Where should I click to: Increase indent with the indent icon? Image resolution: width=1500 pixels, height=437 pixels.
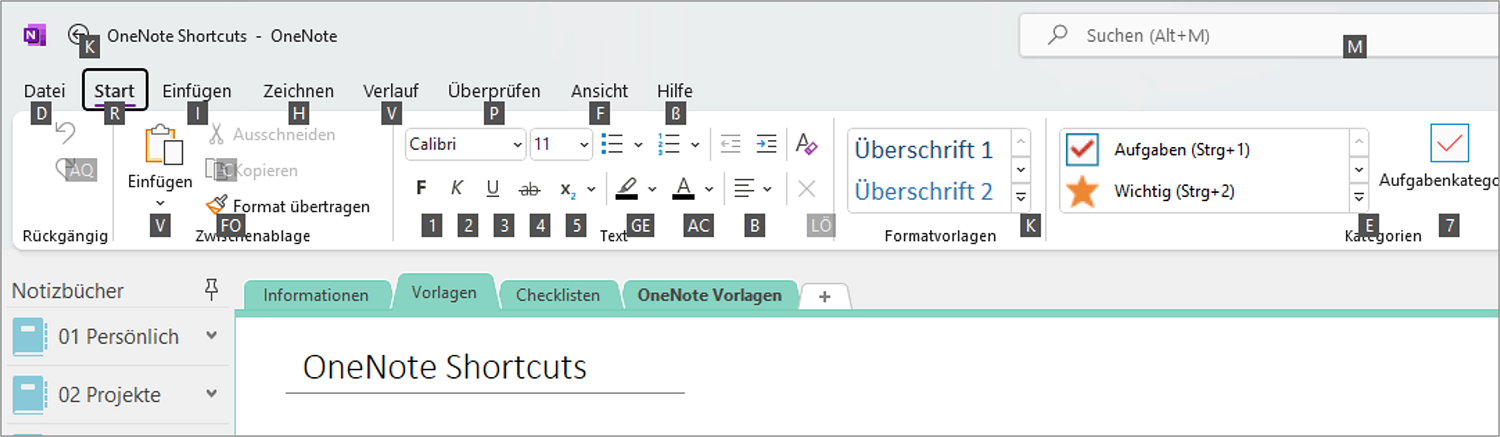(x=766, y=144)
